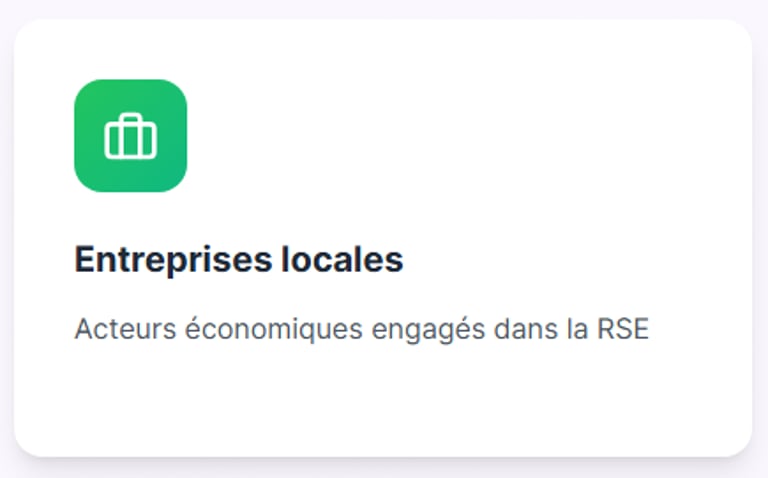Screen dimensions: 768x478
Task: Click the card's bottom rounded edge
Action: tap(383, 454)
